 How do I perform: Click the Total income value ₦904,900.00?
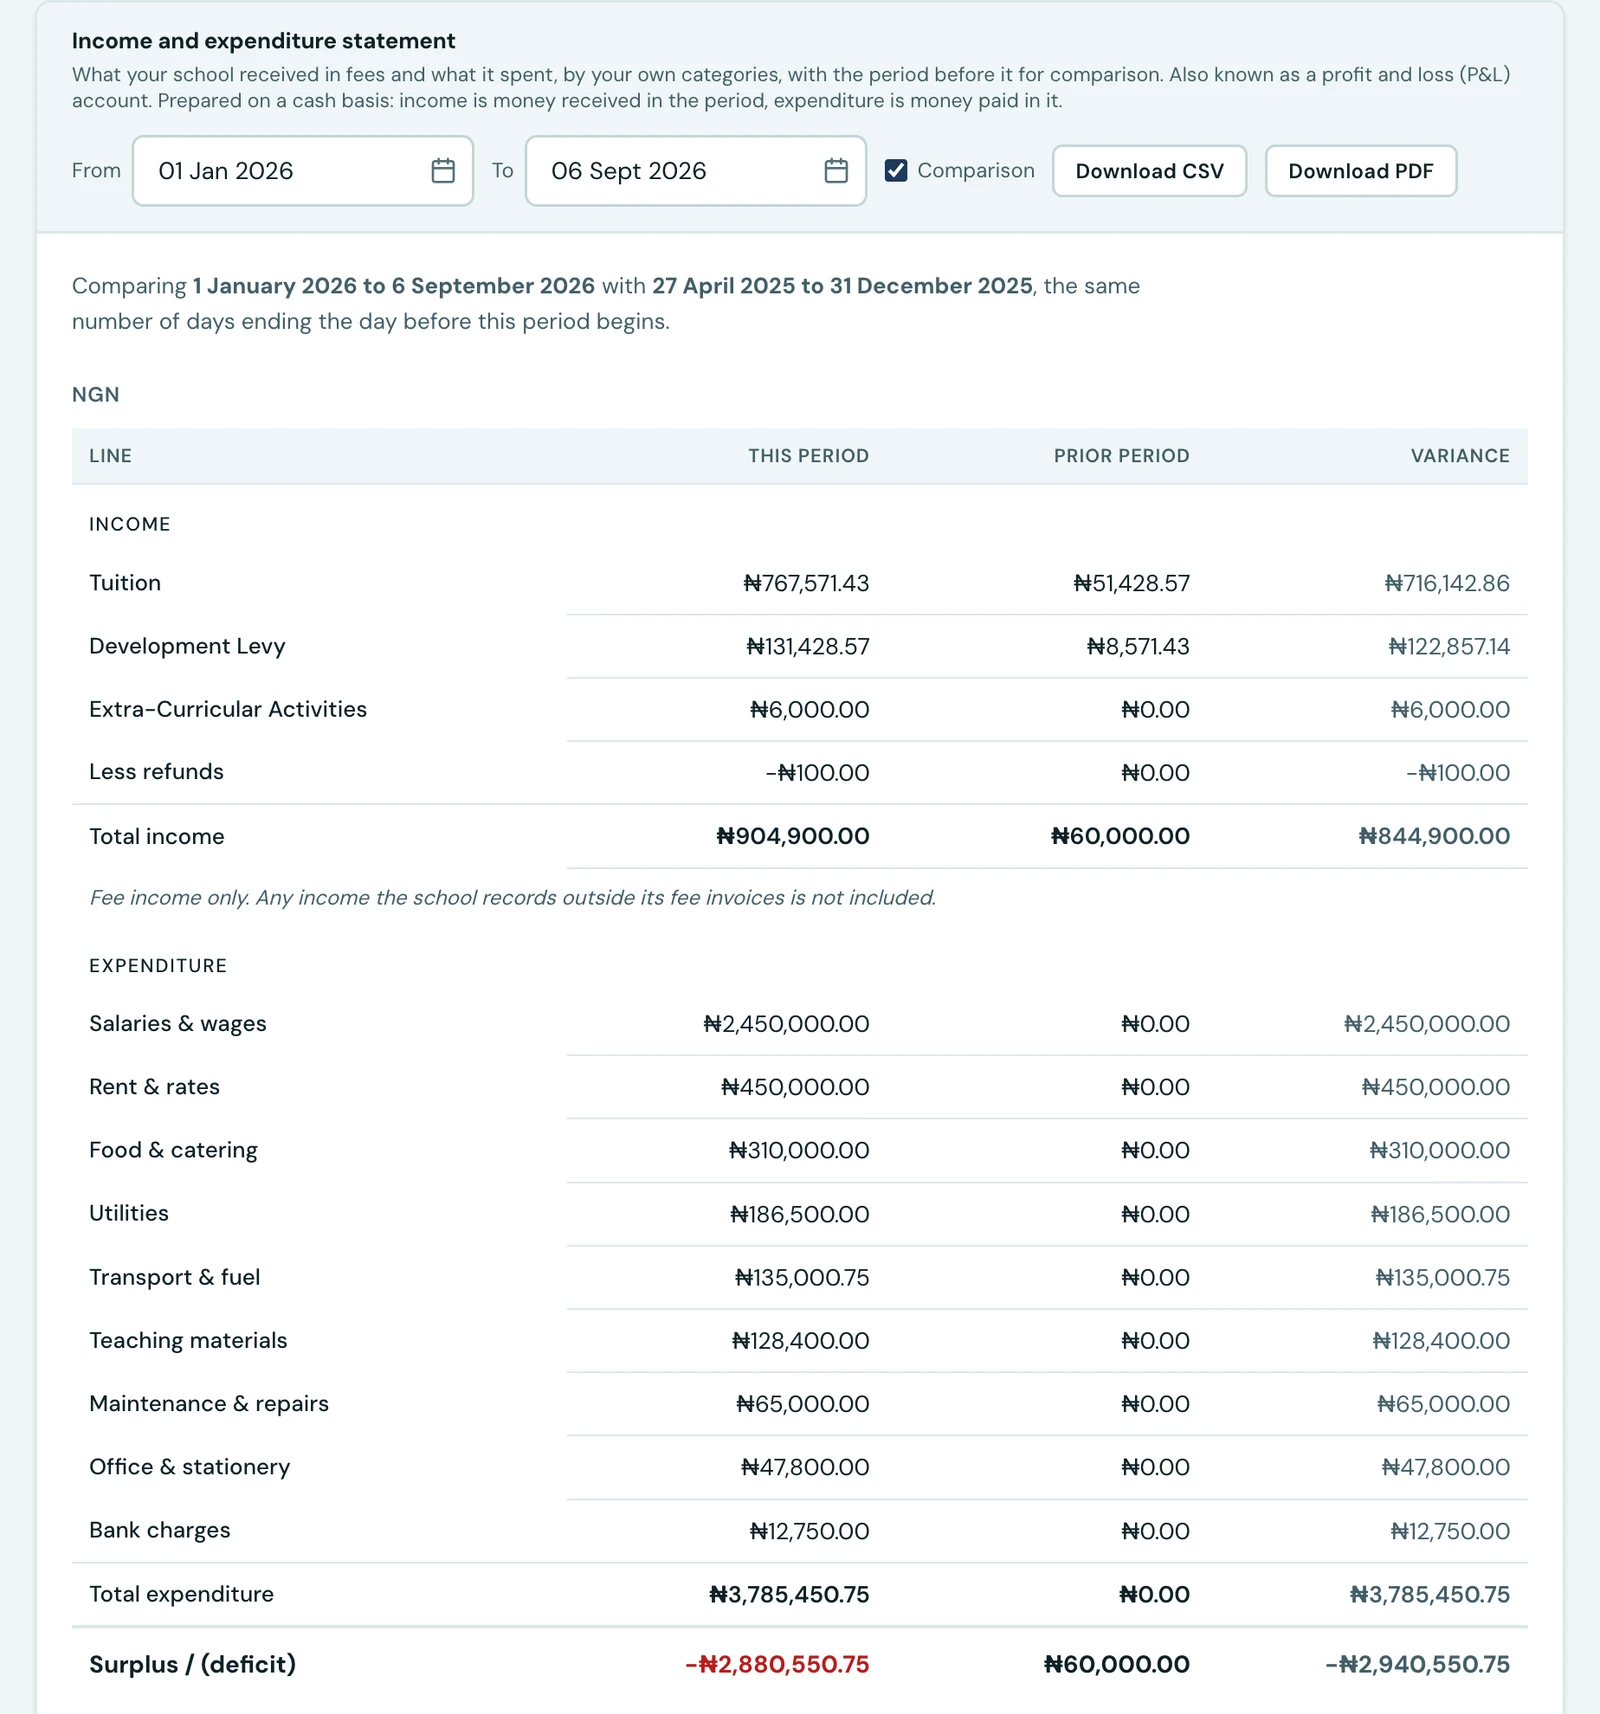(793, 836)
